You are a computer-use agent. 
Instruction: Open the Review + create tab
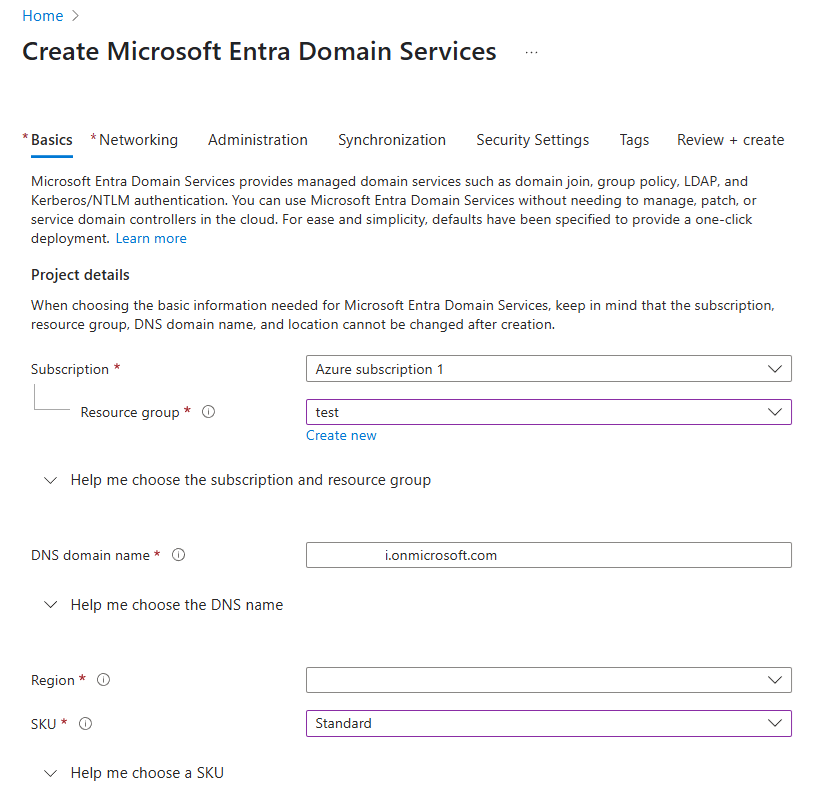(x=730, y=140)
